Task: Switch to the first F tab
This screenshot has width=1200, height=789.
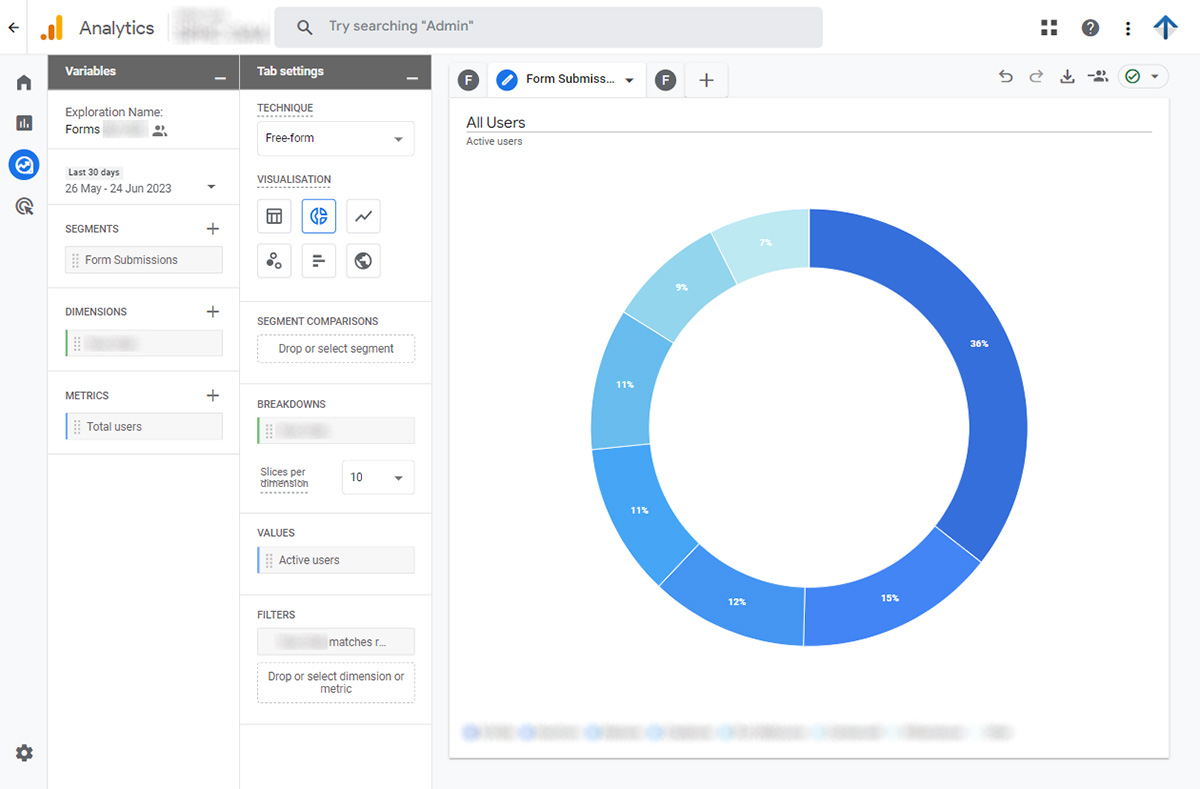Action: pyautogui.click(x=468, y=80)
